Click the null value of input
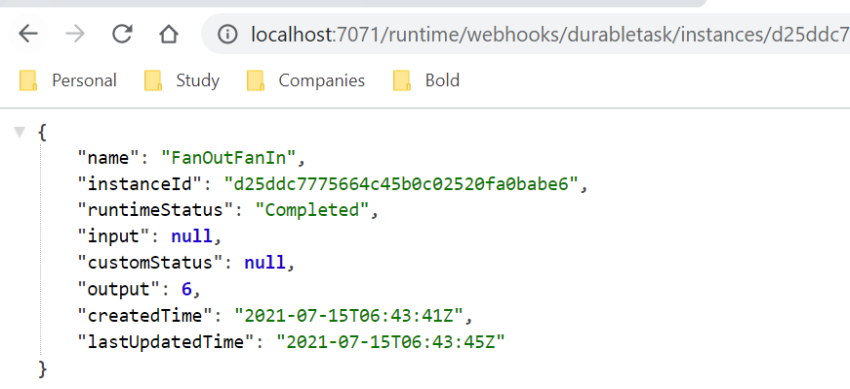This screenshot has height=389, width=850. pos(191,236)
